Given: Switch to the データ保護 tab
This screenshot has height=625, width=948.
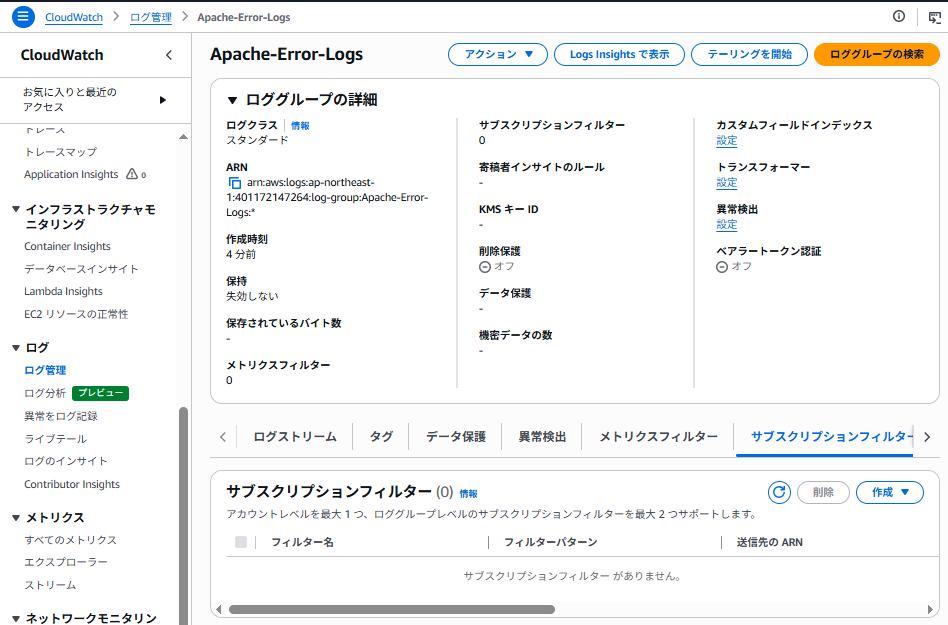Looking at the screenshot, I should pos(455,436).
